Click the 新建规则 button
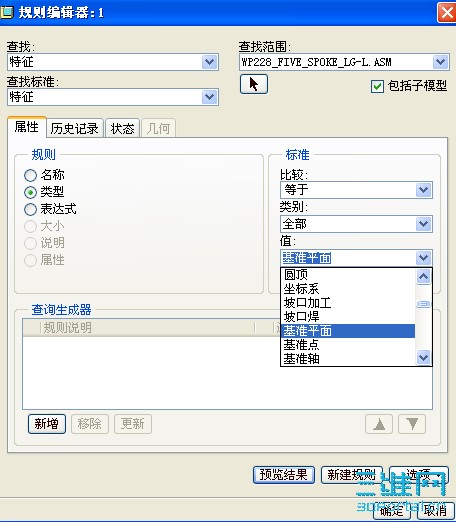This screenshot has height=522, width=456. (x=352, y=475)
